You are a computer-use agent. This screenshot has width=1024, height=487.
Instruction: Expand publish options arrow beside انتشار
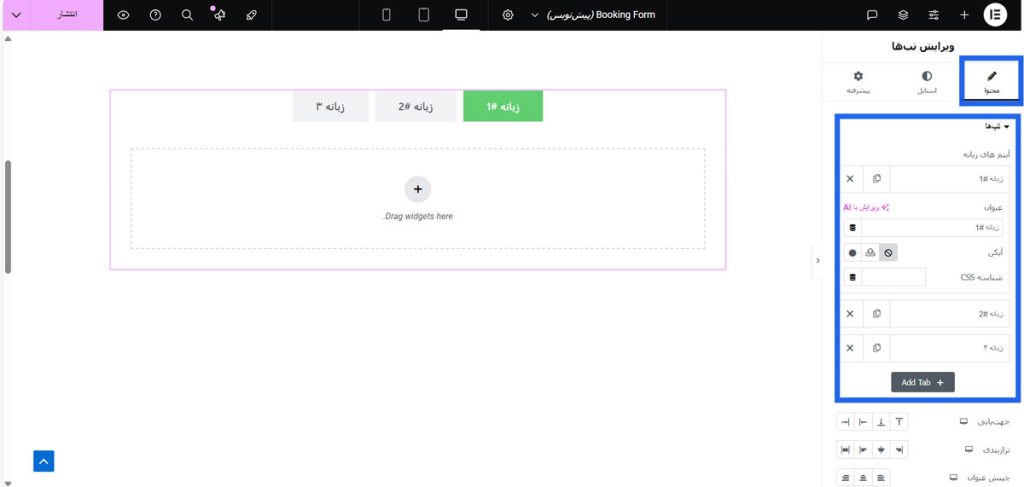coord(16,15)
